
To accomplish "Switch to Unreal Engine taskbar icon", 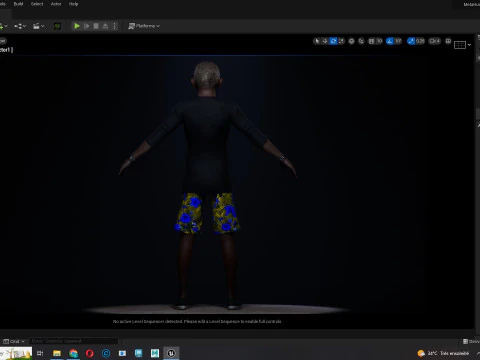I will tap(171, 353).
